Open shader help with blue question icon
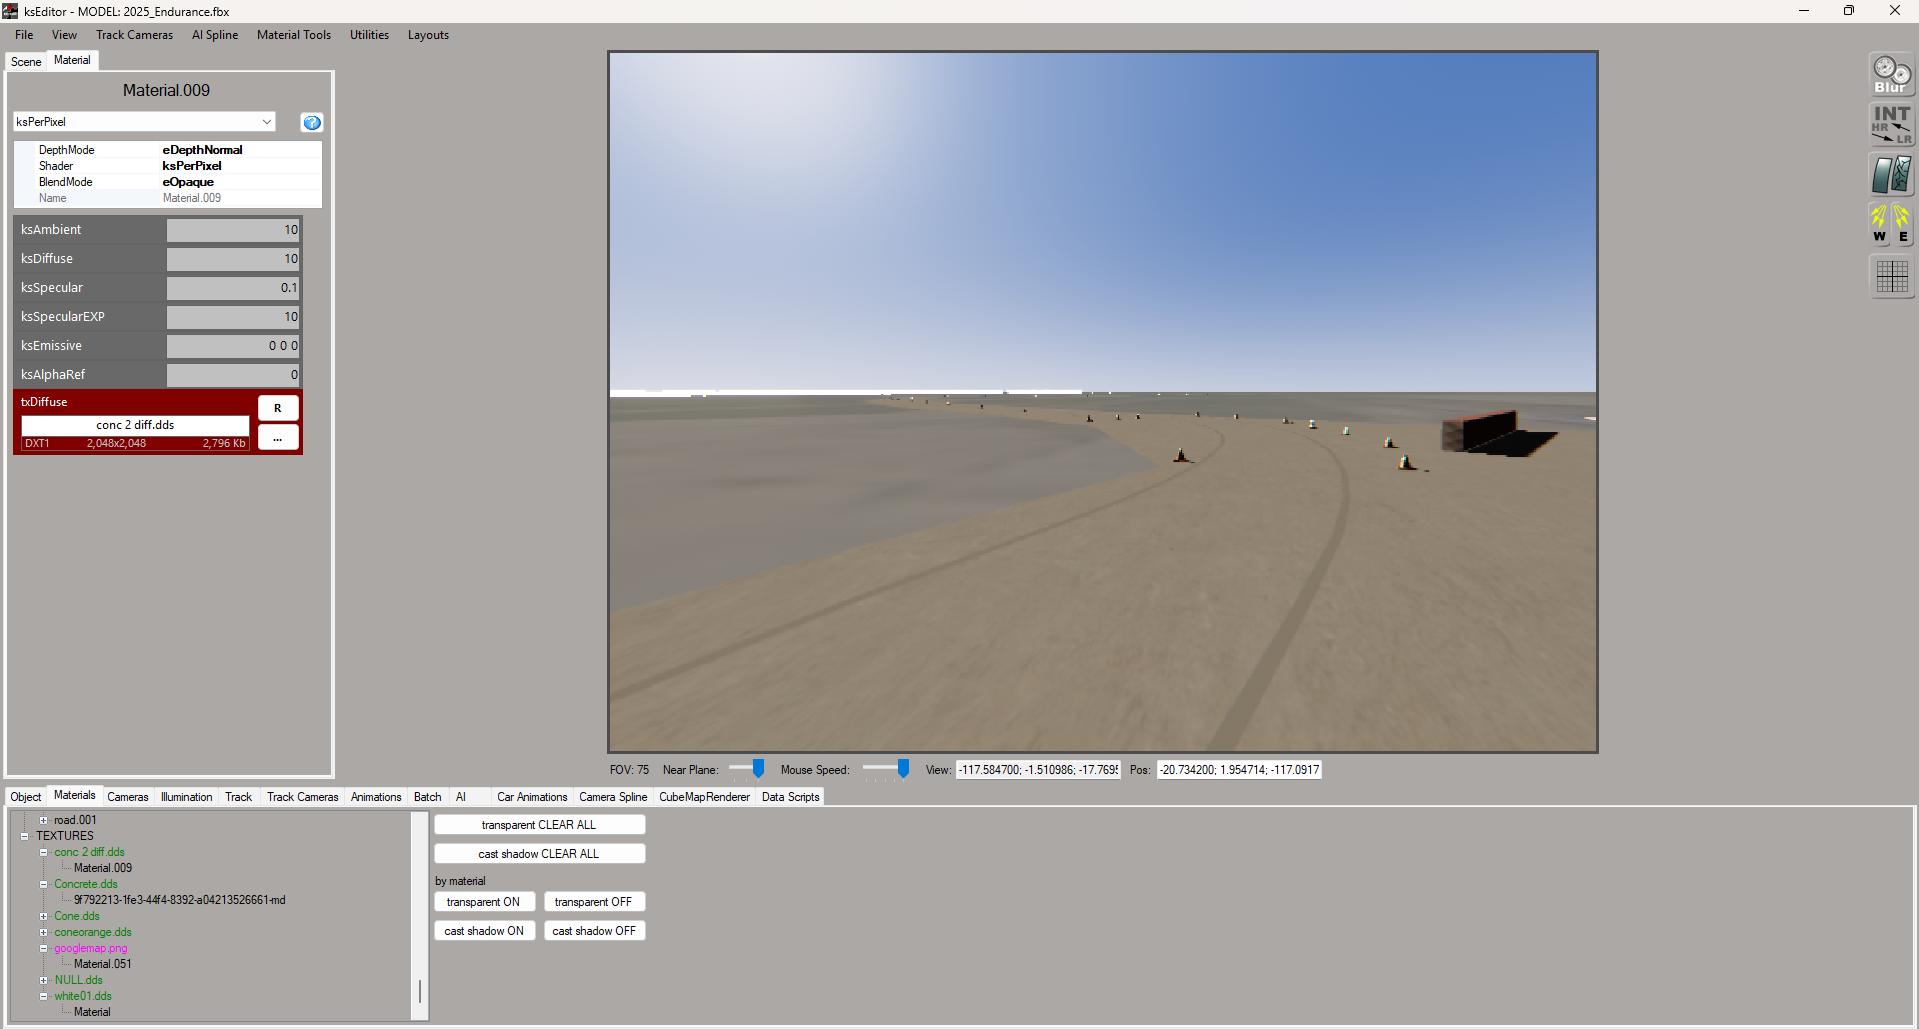Viewport: 1919px width, 1029px height. click(312, 122)
